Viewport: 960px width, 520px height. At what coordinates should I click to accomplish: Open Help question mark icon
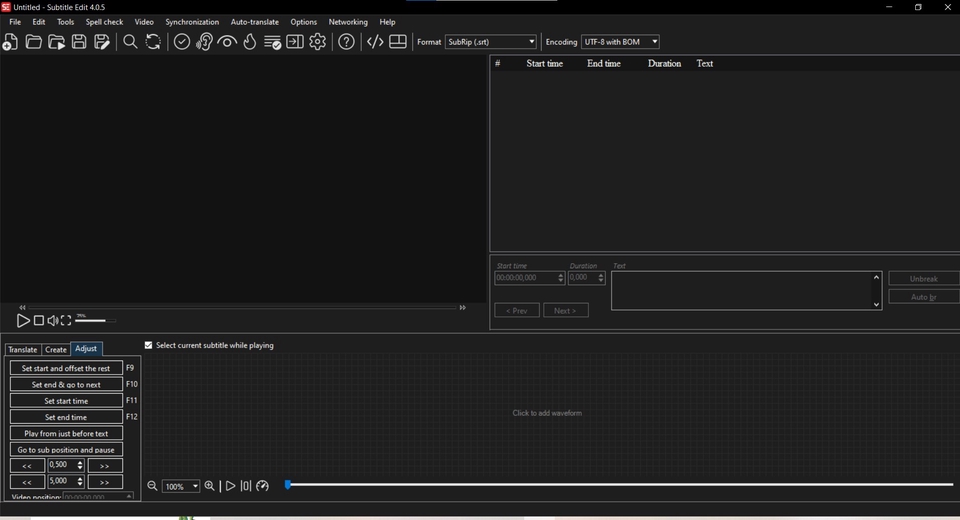pyautogui.click(x=347, y=42)
